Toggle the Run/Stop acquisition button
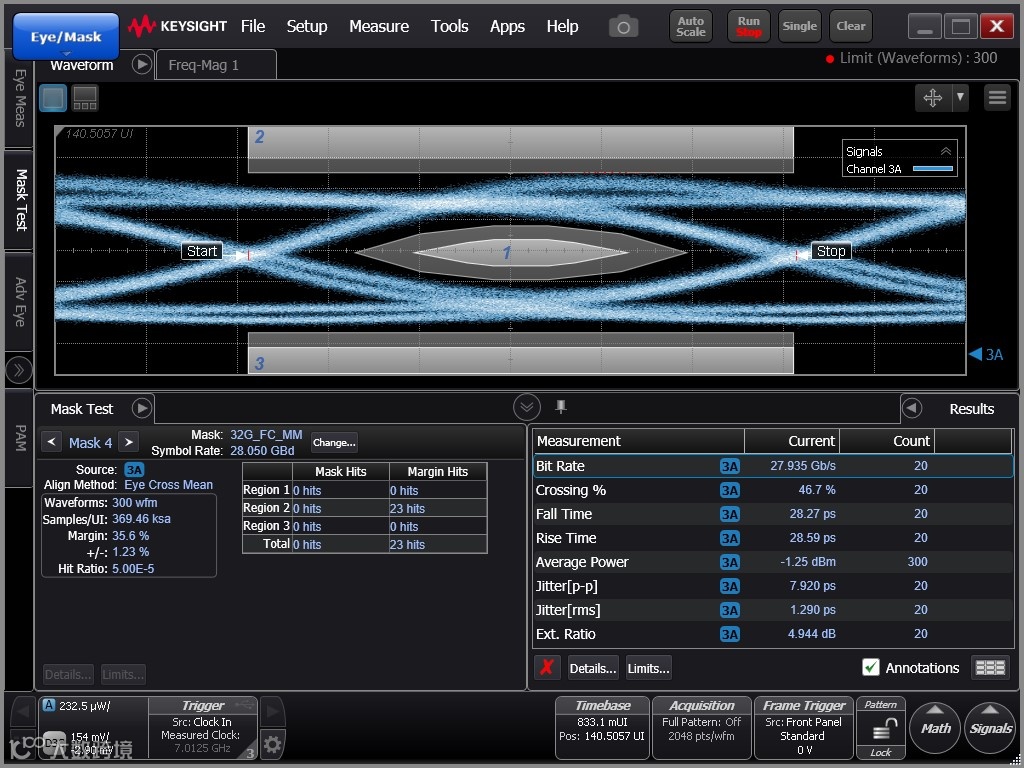 point(749,26)
